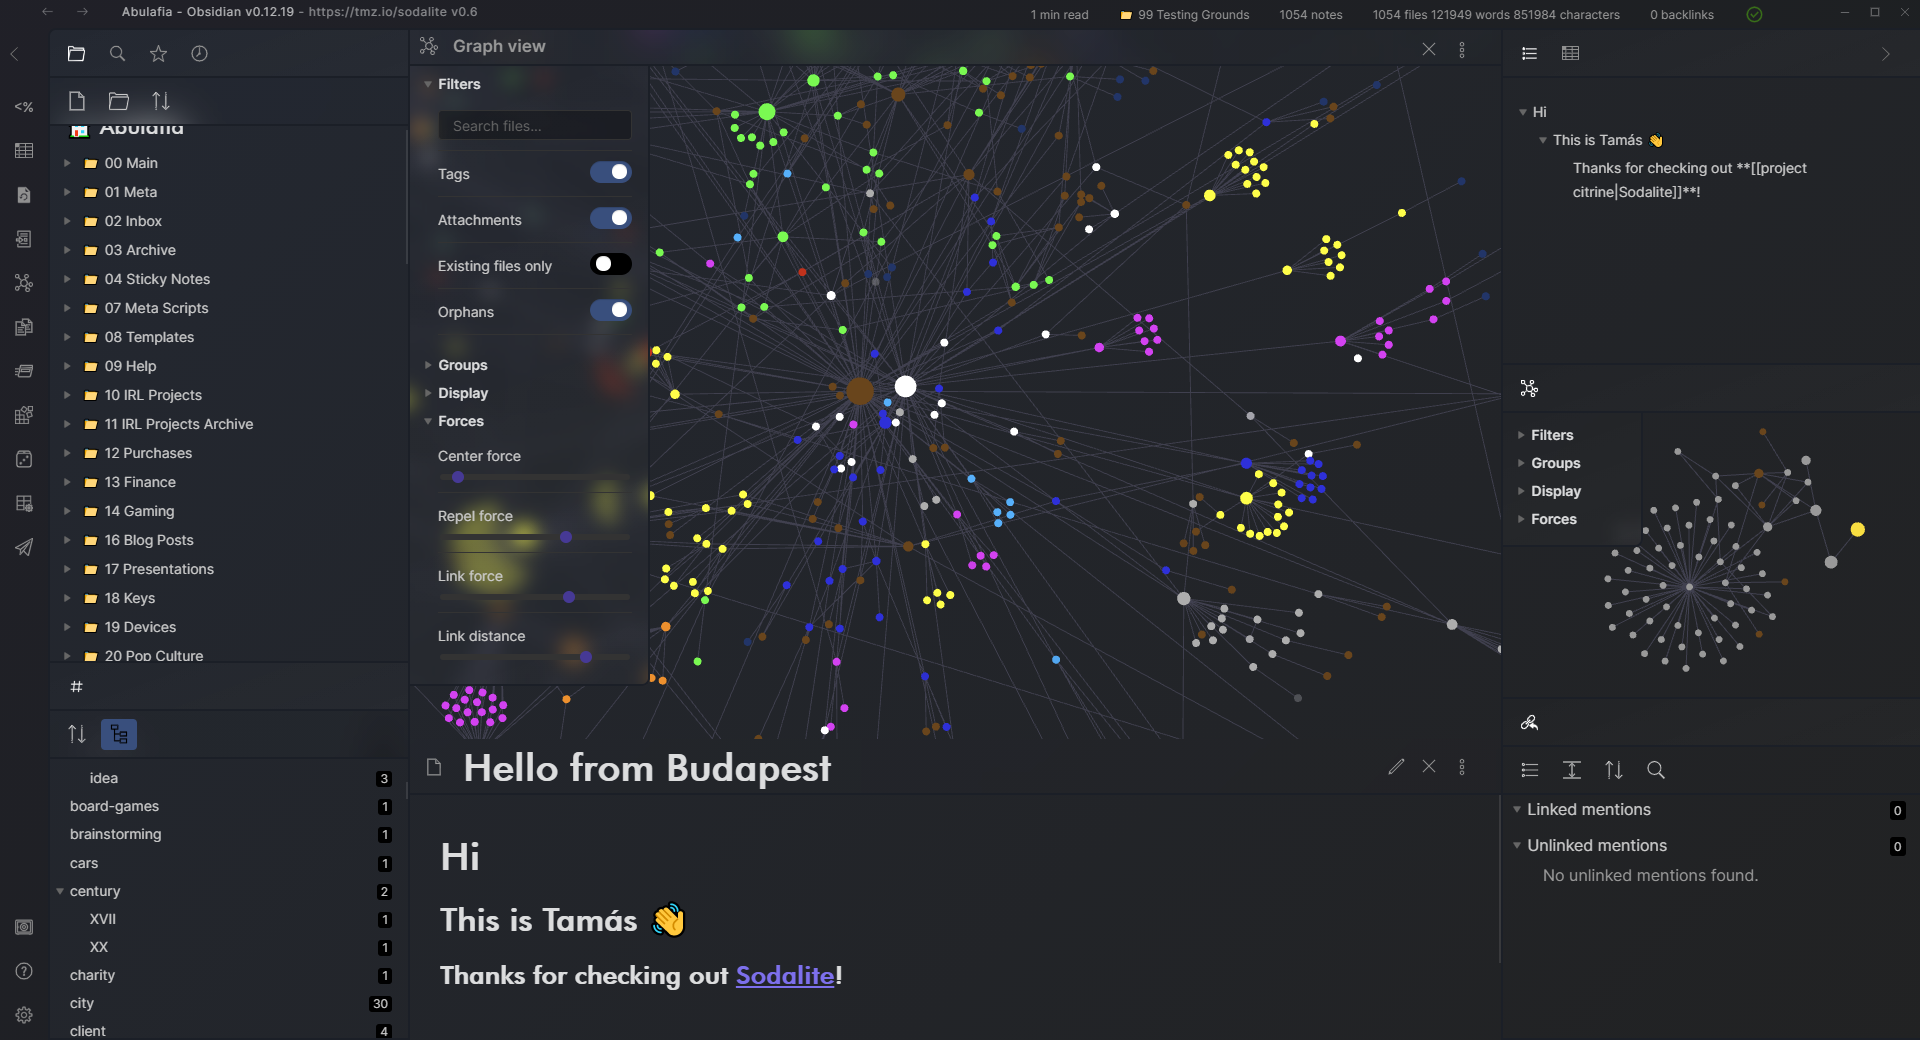Collapse left sidebar chevron
This screenshot has width=1920, height=1040.
click(x=14, y=54)
